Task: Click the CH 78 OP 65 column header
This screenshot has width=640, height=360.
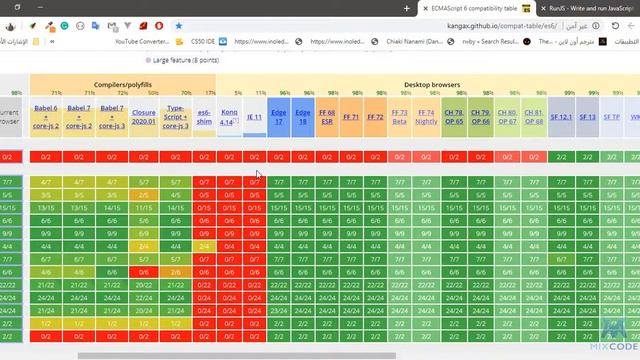Action: [454, 117]
